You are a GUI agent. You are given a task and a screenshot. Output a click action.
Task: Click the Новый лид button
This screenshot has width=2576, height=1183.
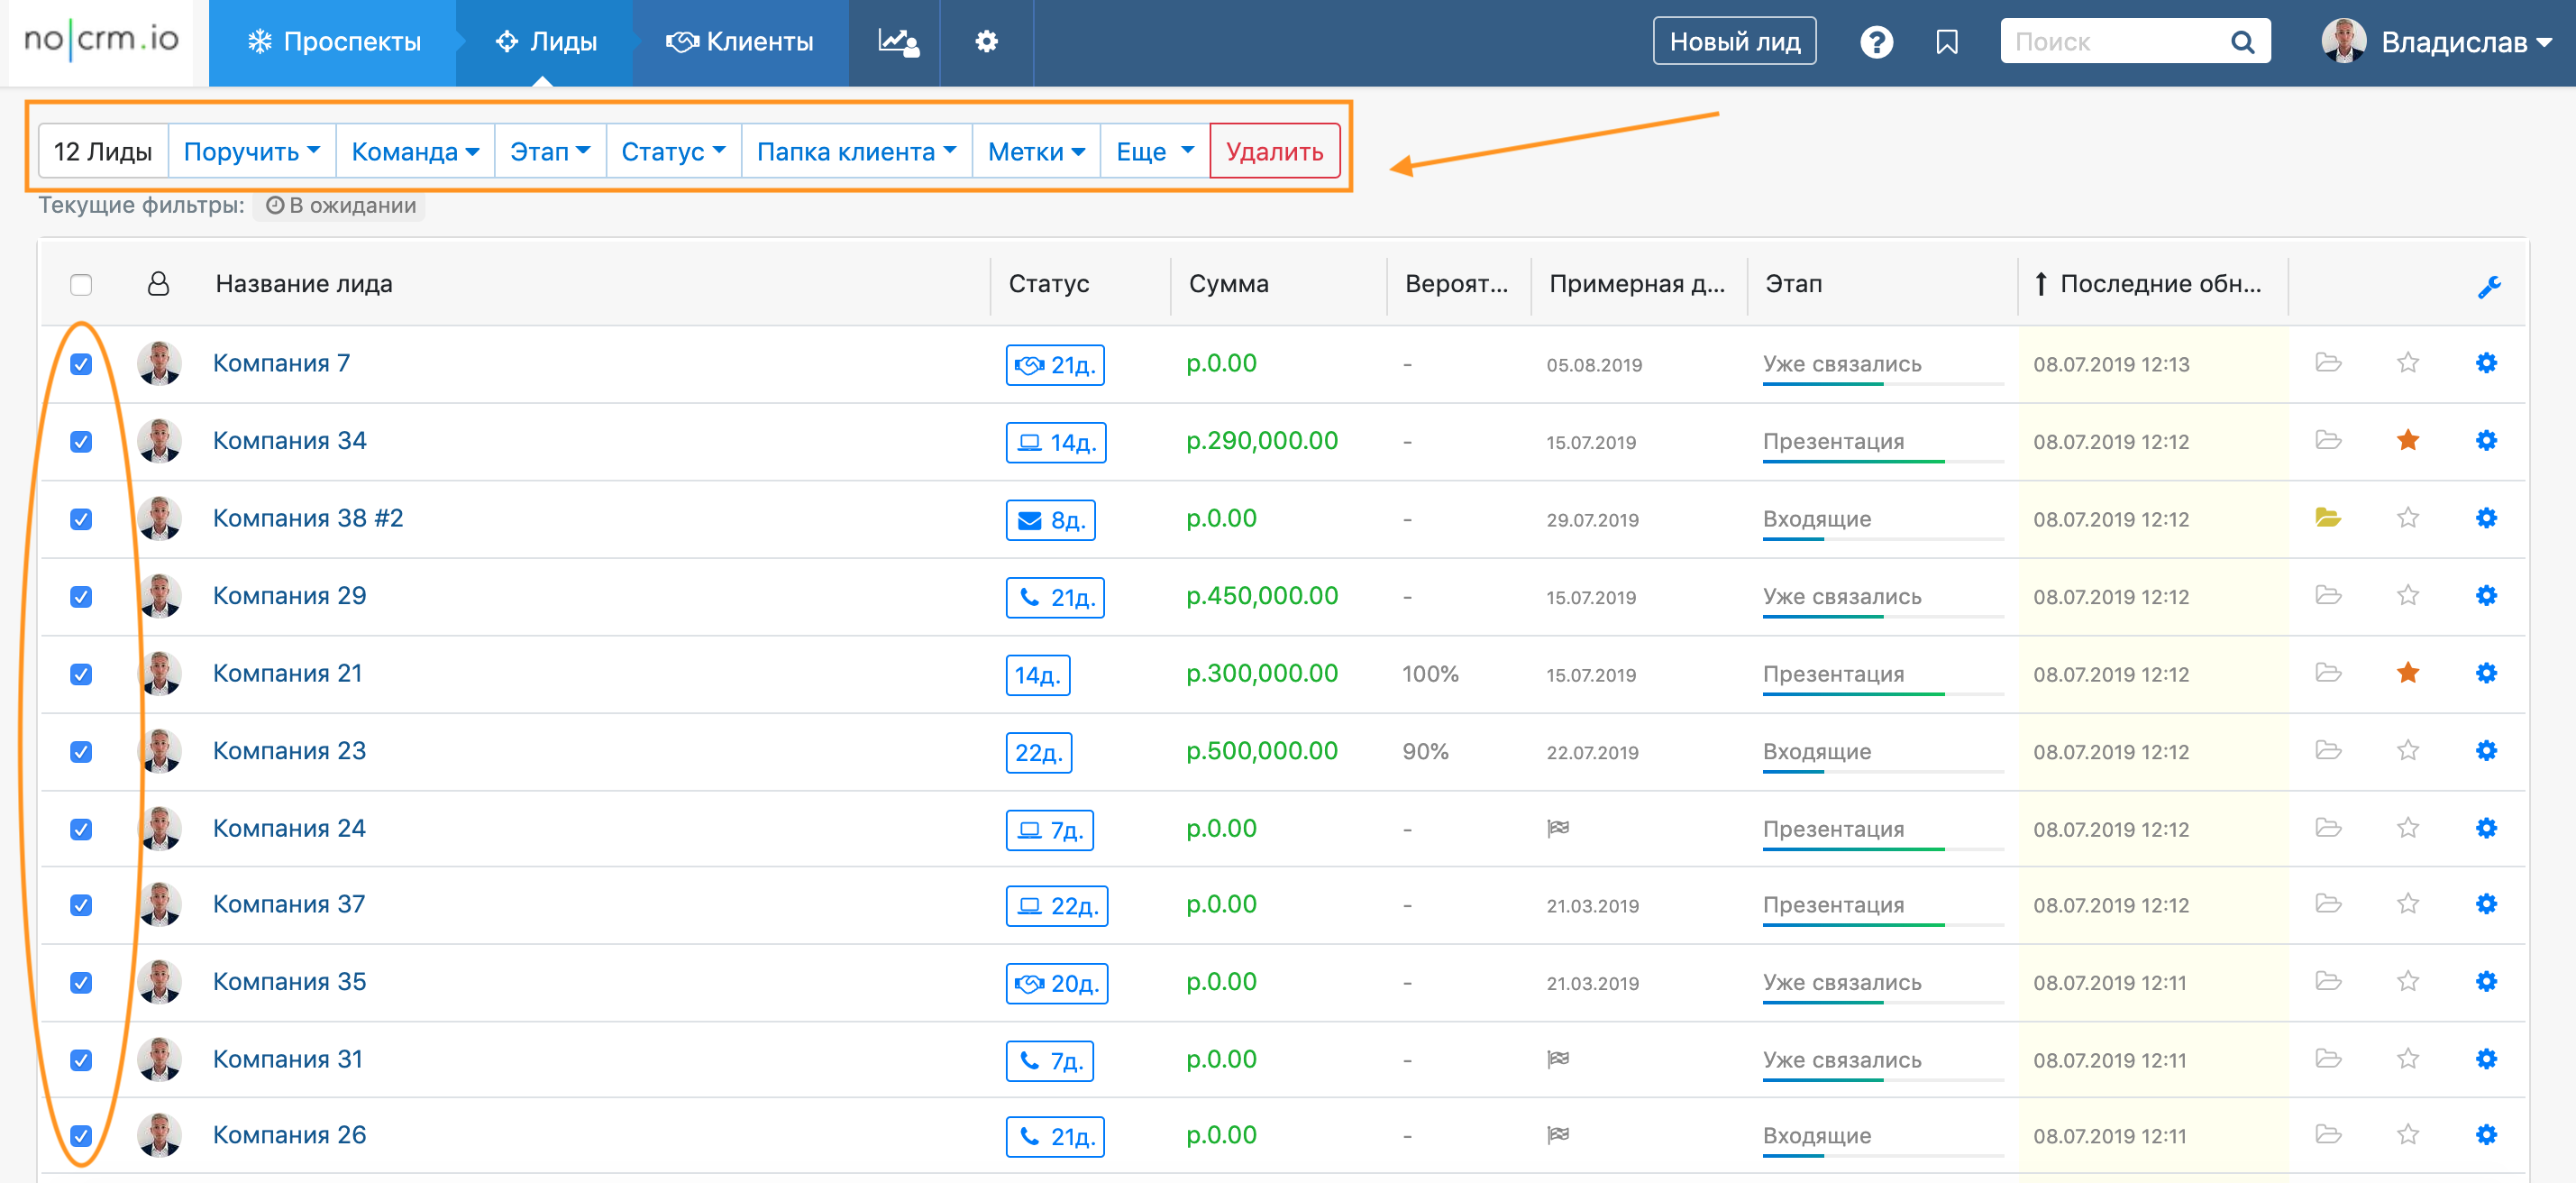click(x=1734, y=42)
